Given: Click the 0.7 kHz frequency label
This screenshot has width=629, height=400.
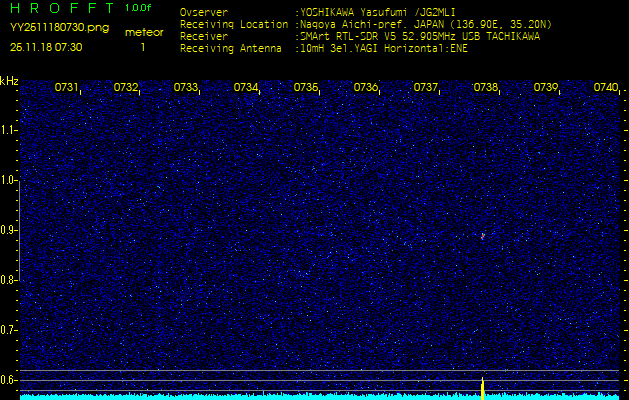Looking at the screenshot, I should pyautogui.click(x=9, y=329).
